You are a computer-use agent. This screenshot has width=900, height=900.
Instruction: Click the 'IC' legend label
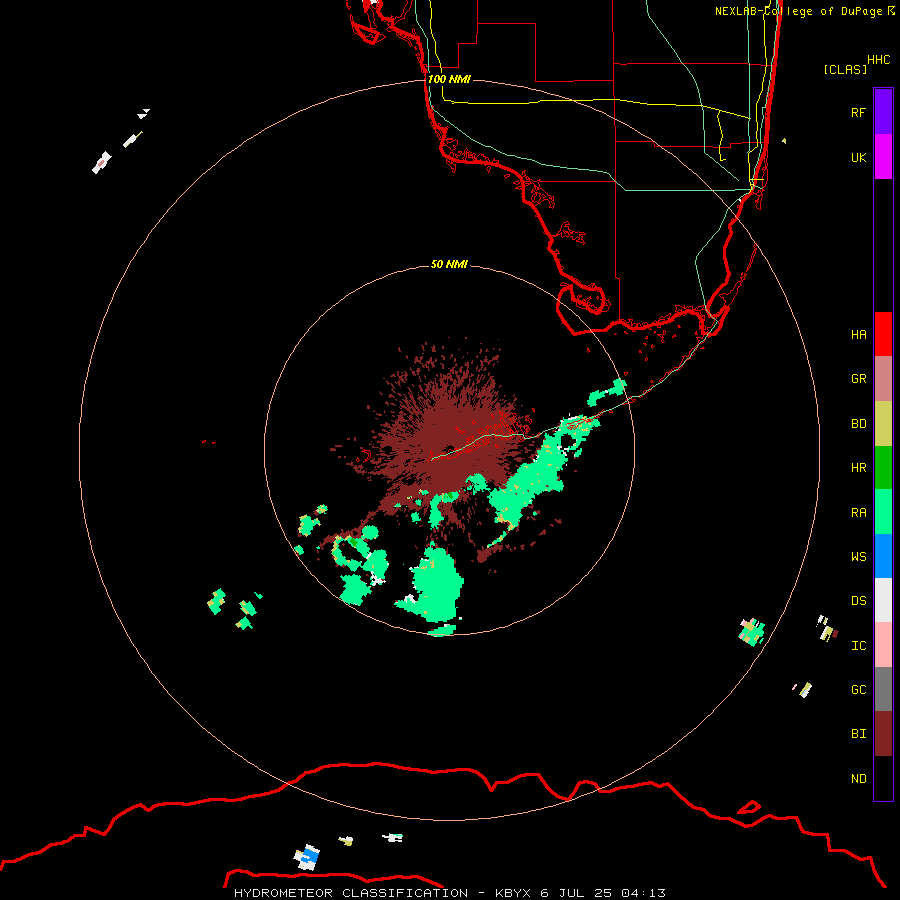click(858, 646)
